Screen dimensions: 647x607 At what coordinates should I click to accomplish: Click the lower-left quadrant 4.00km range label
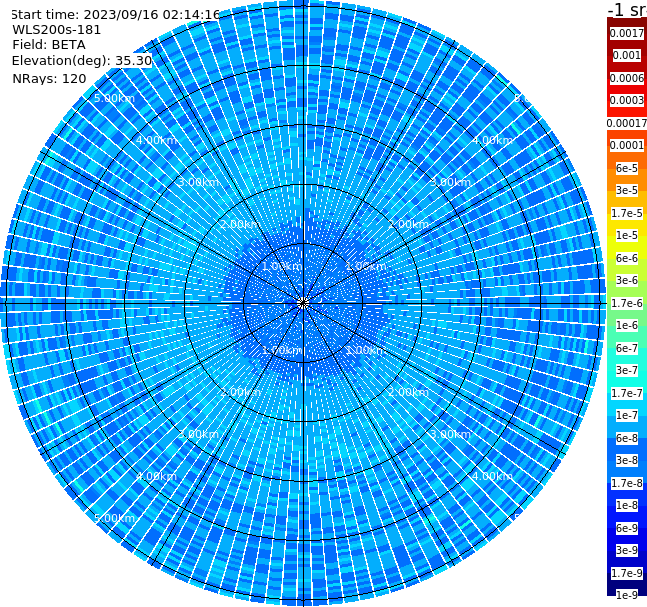pos(156,476)
